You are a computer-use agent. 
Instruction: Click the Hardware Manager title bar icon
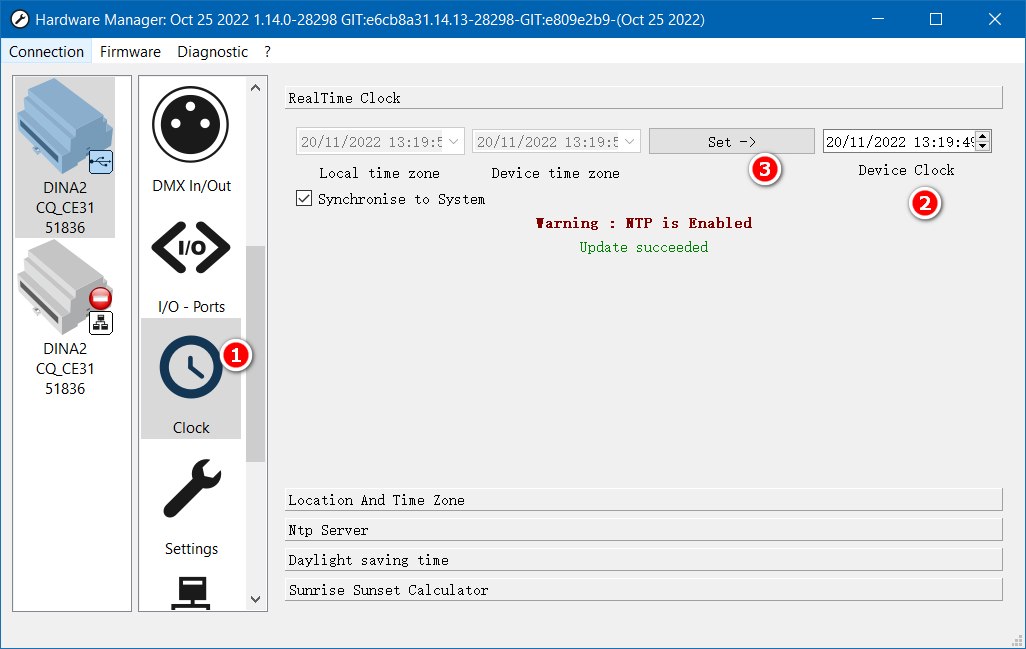click(19, 19)
